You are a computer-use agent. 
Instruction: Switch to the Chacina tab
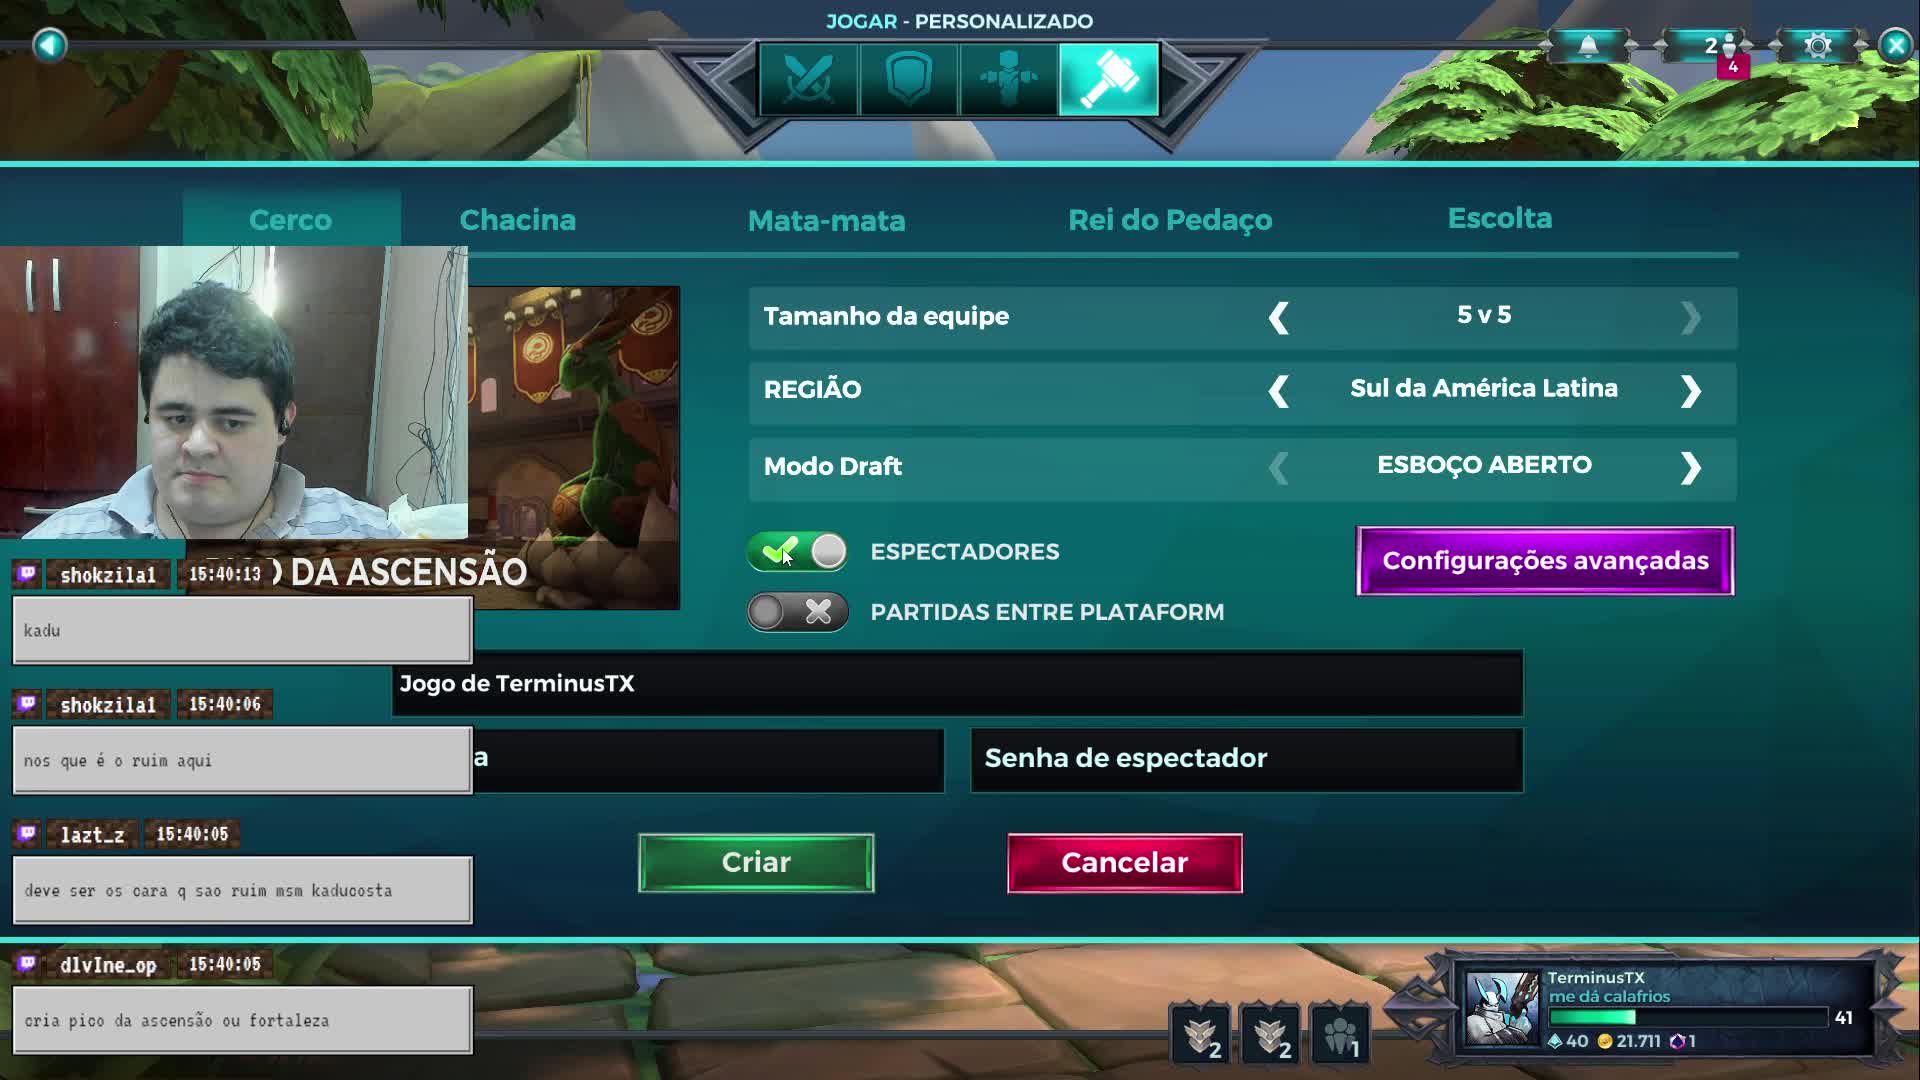(517, 220)
